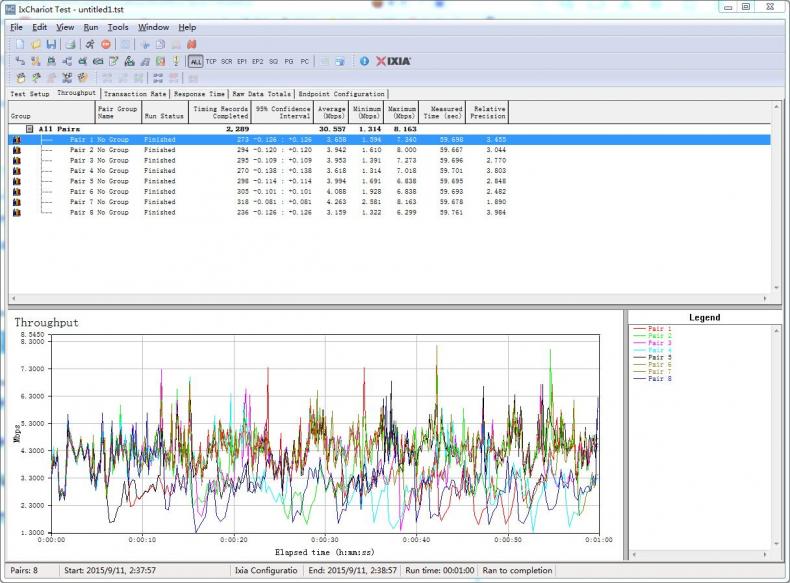Click the Run Status column header

click(x=165, y=112)
